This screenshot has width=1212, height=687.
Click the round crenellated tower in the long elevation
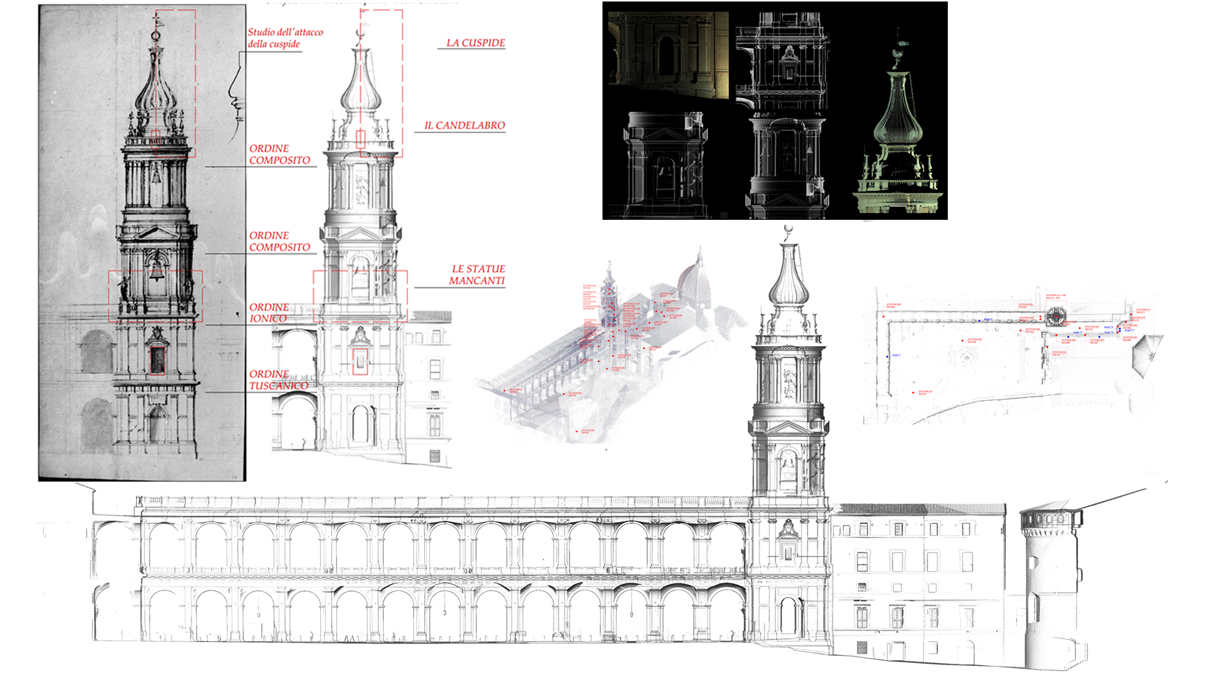click(1047, 580)
